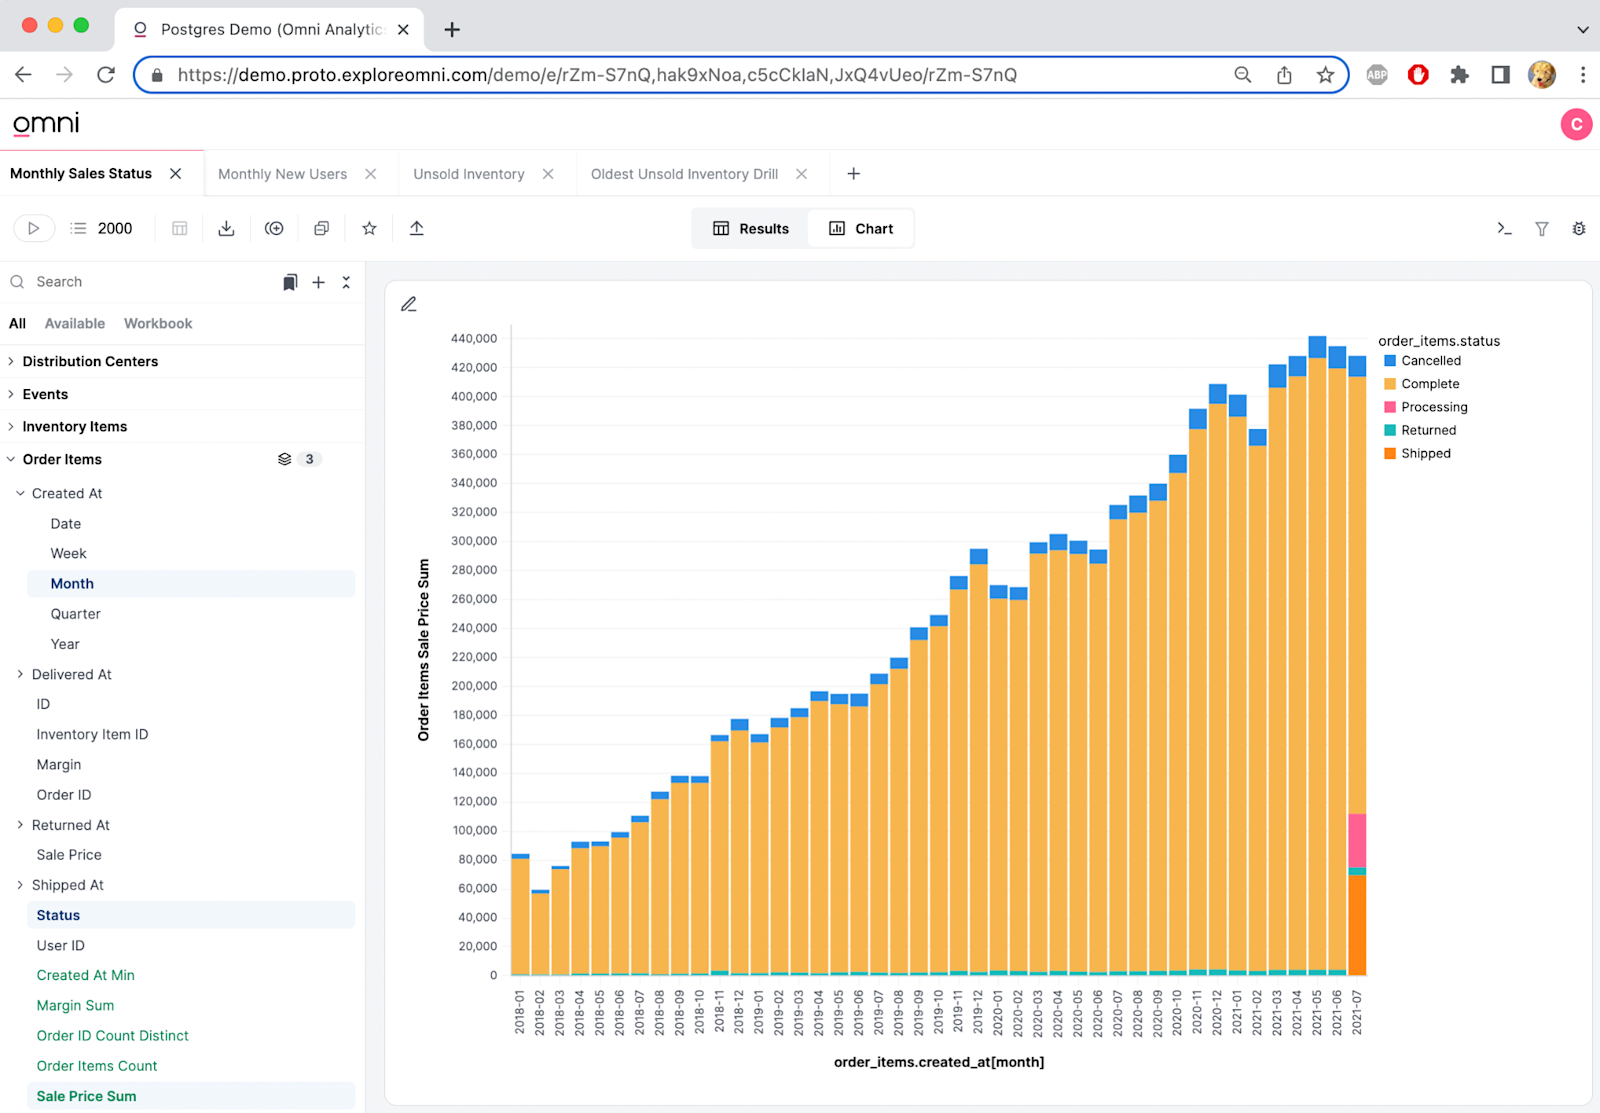Expand the Distribution Centers group

click(x=91, y=361)
